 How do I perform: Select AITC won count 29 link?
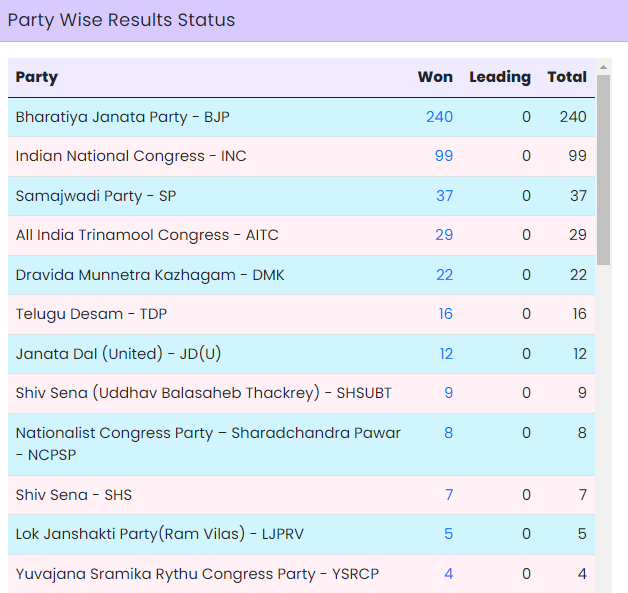444,235
